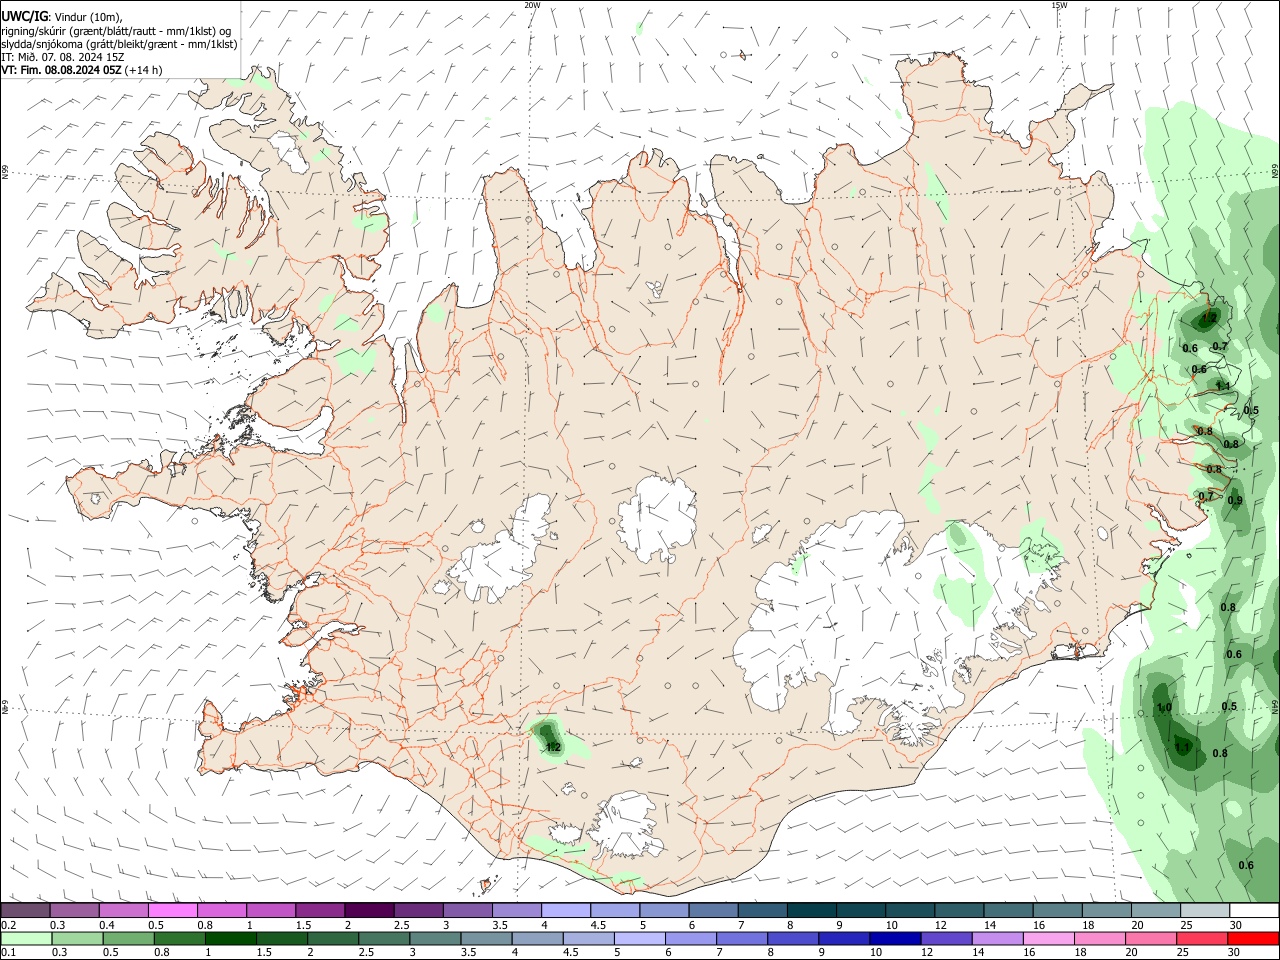The height and width of the screenshot is (960, 1280).
Task: Click the 1.0 precipitation value offshore southeast
Action: click(1163, 708)
